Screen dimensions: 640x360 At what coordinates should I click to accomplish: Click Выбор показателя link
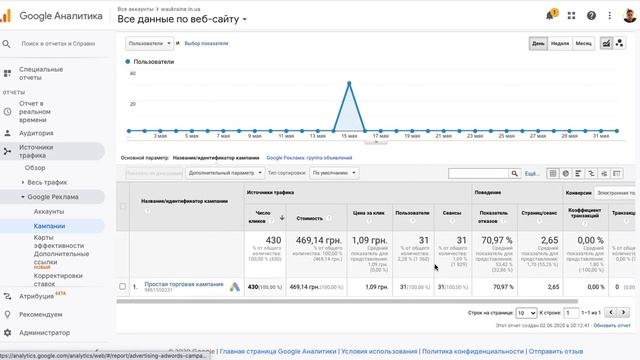click(206, 43)
